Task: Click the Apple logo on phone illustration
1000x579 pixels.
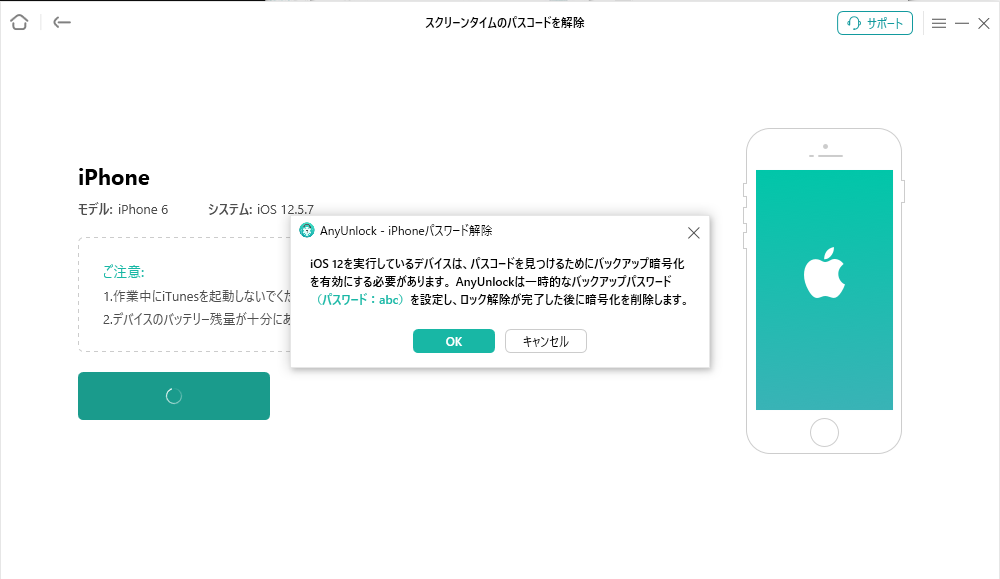Action: [824, 274]
